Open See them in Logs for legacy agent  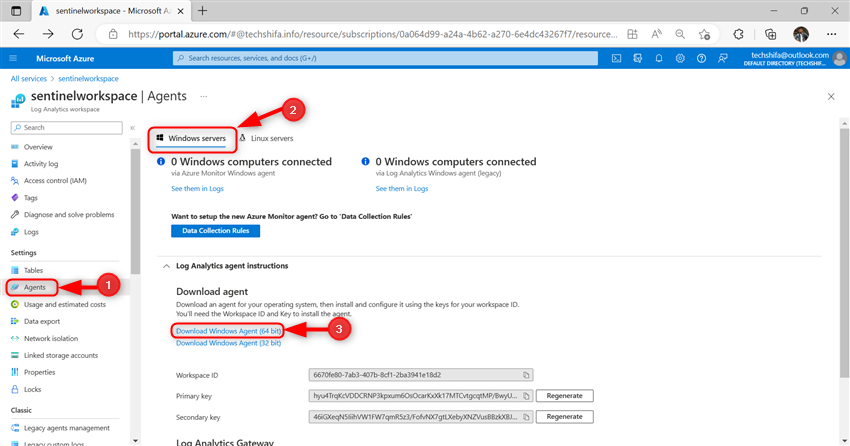click(402, 189)
